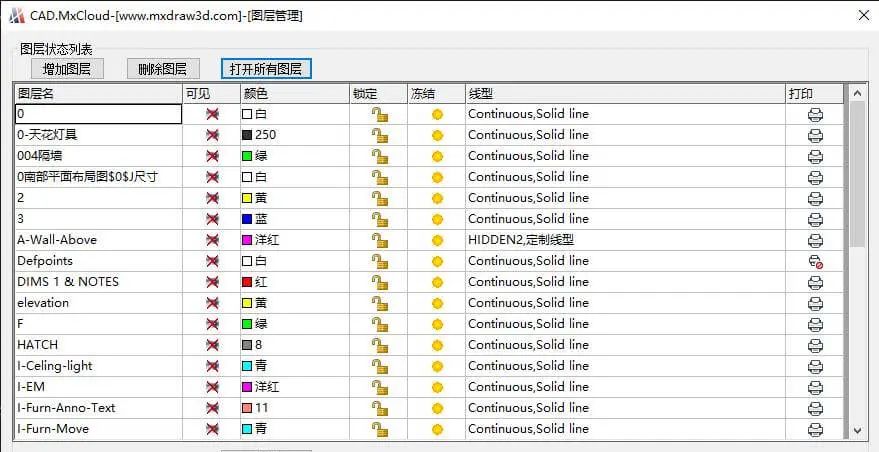Screen dimensions: 879x452
Task: Toggle freeze icon for I-Celing-light layer
Action: coord(437,366)
